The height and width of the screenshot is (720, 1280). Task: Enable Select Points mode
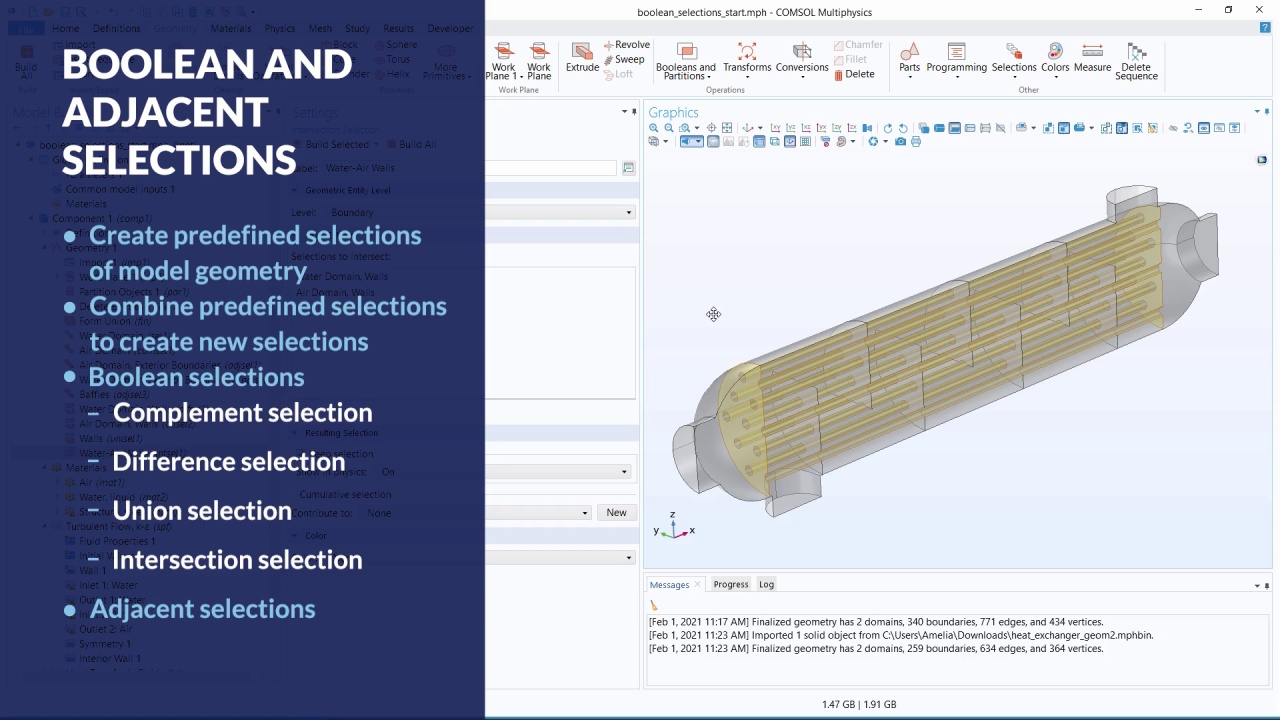[x=985, y=128]
